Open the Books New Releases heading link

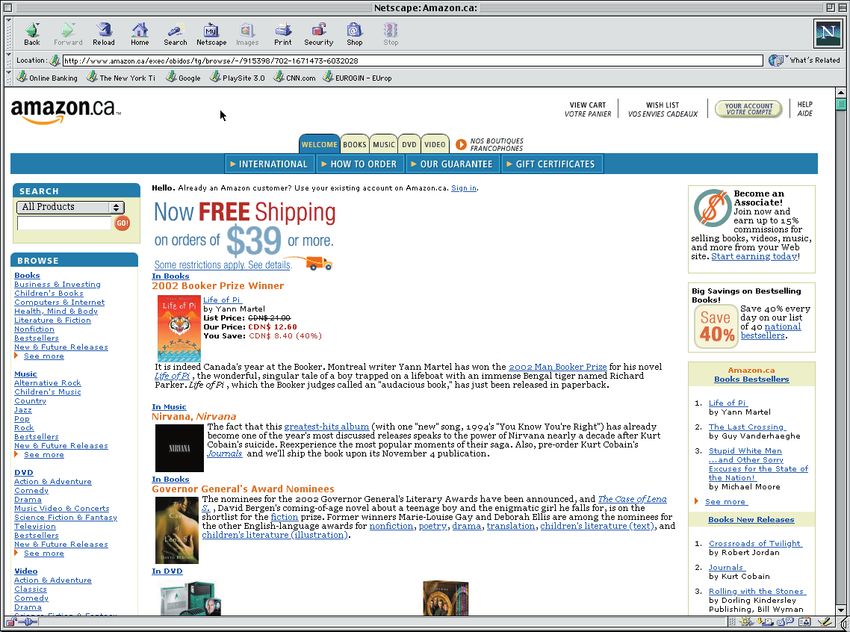point(751,519)
